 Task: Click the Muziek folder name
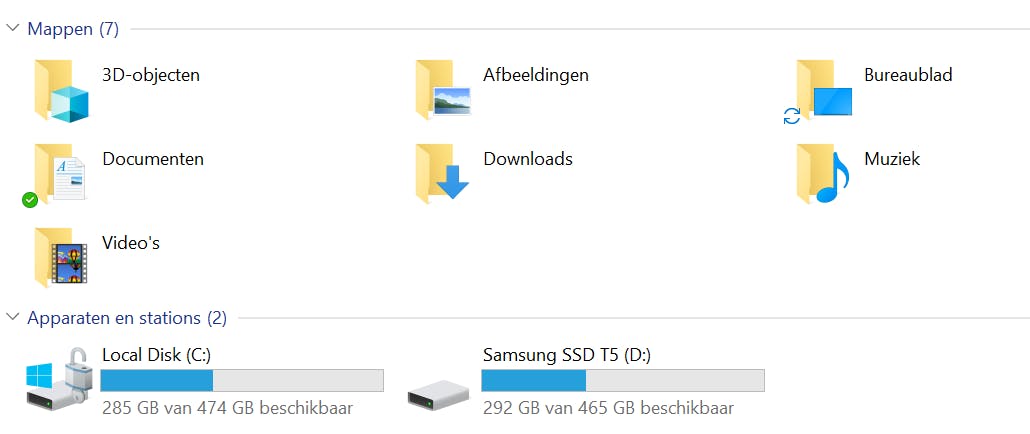click(892, 159)
